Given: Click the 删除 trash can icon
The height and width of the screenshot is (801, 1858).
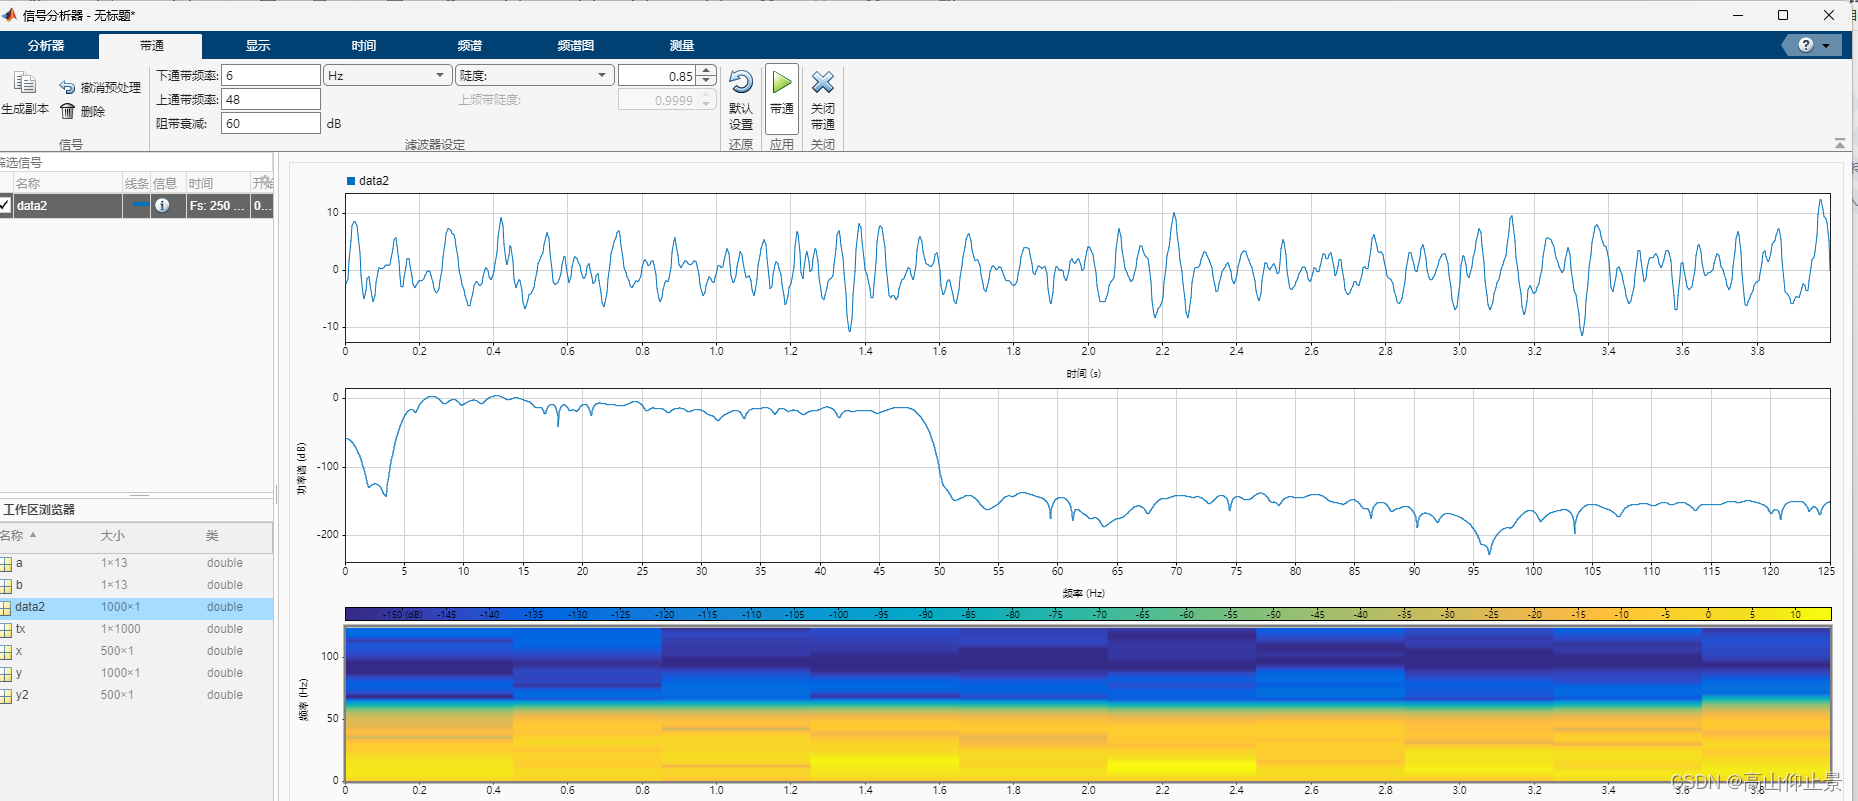Looking at the screenshot, I should click(68, 111).
